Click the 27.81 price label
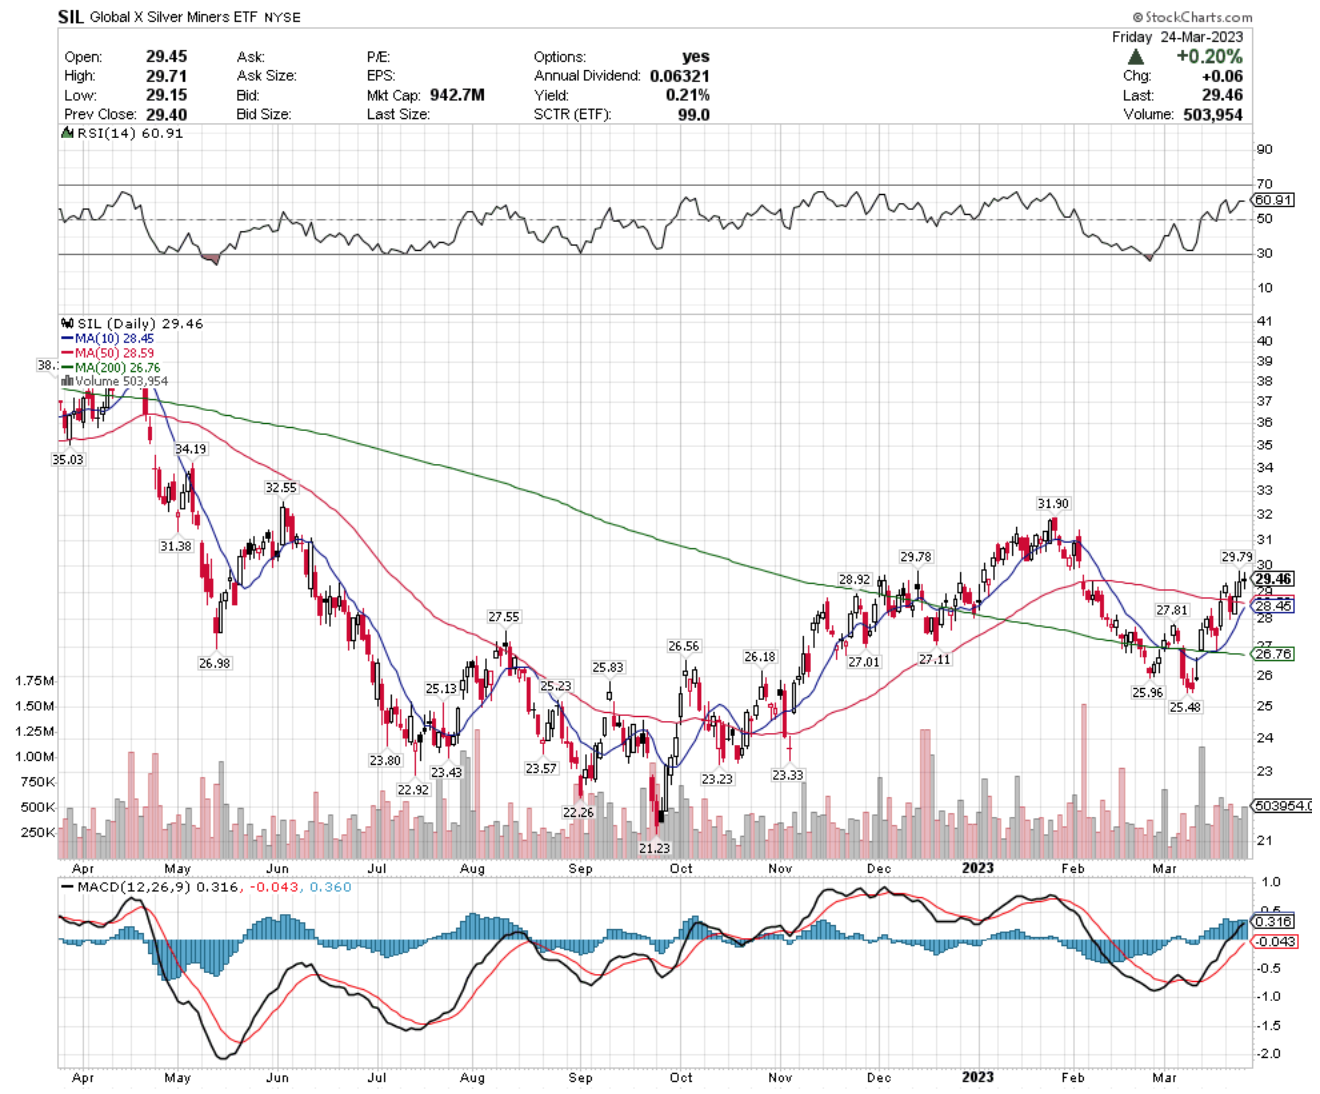Viewport: 1320px width, 1094px height. pyautogui.click(x=1172, y=611)
